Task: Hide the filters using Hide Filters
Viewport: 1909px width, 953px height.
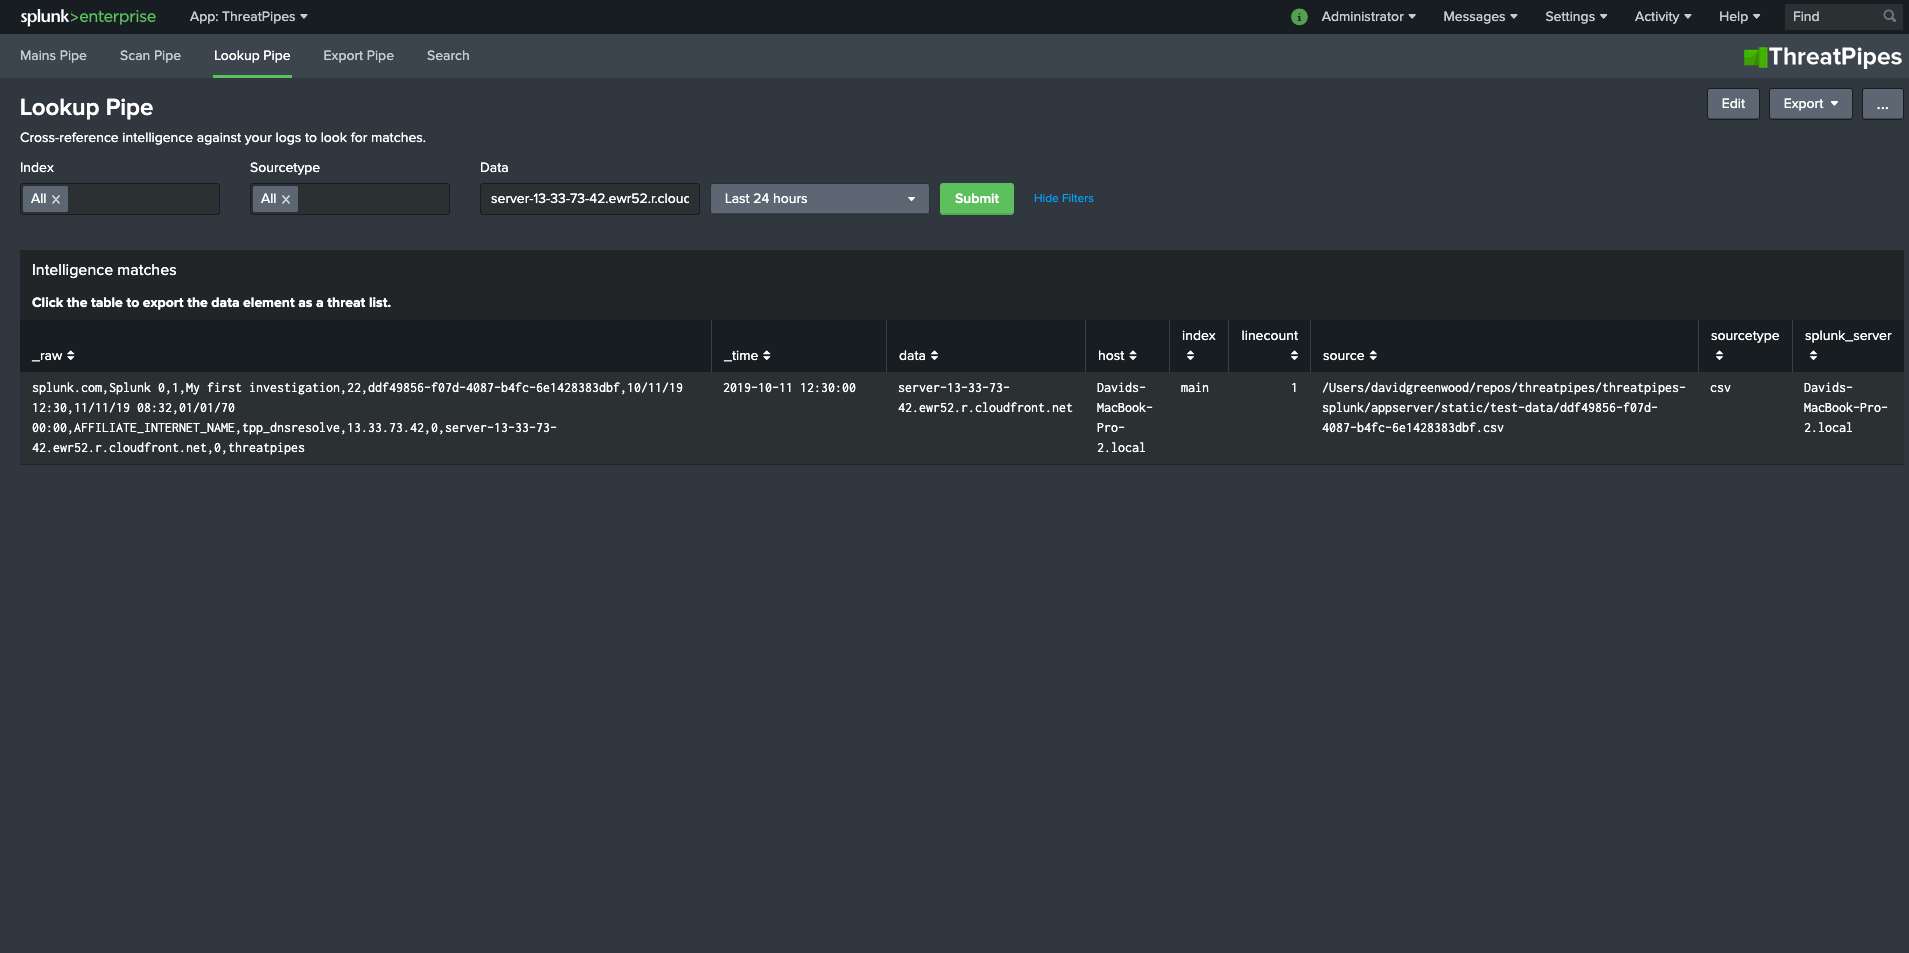Action: [1063, 198]
